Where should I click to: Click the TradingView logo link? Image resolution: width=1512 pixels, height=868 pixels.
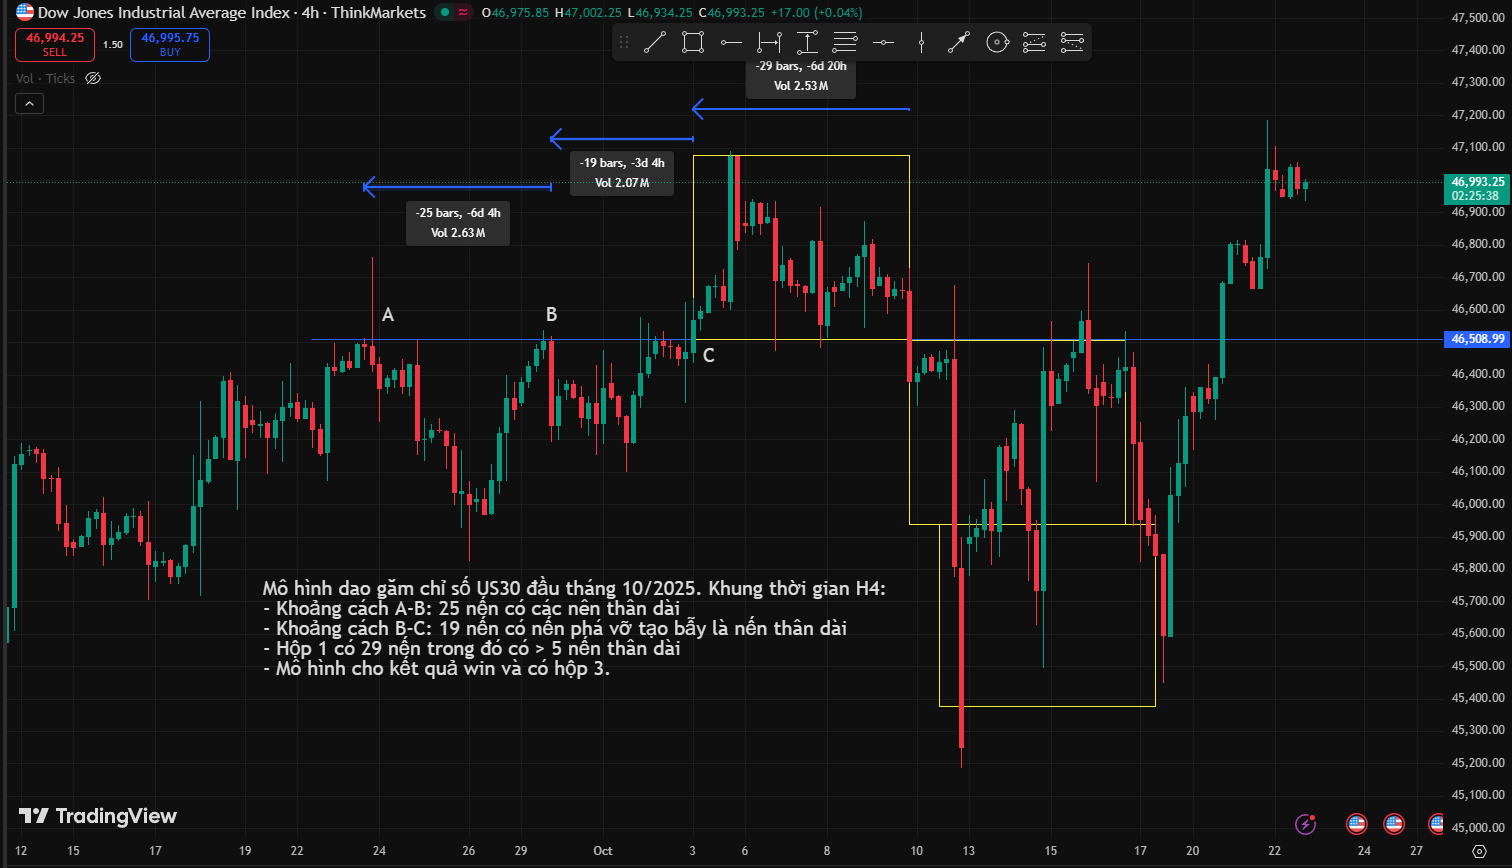[x=98, y=816]
